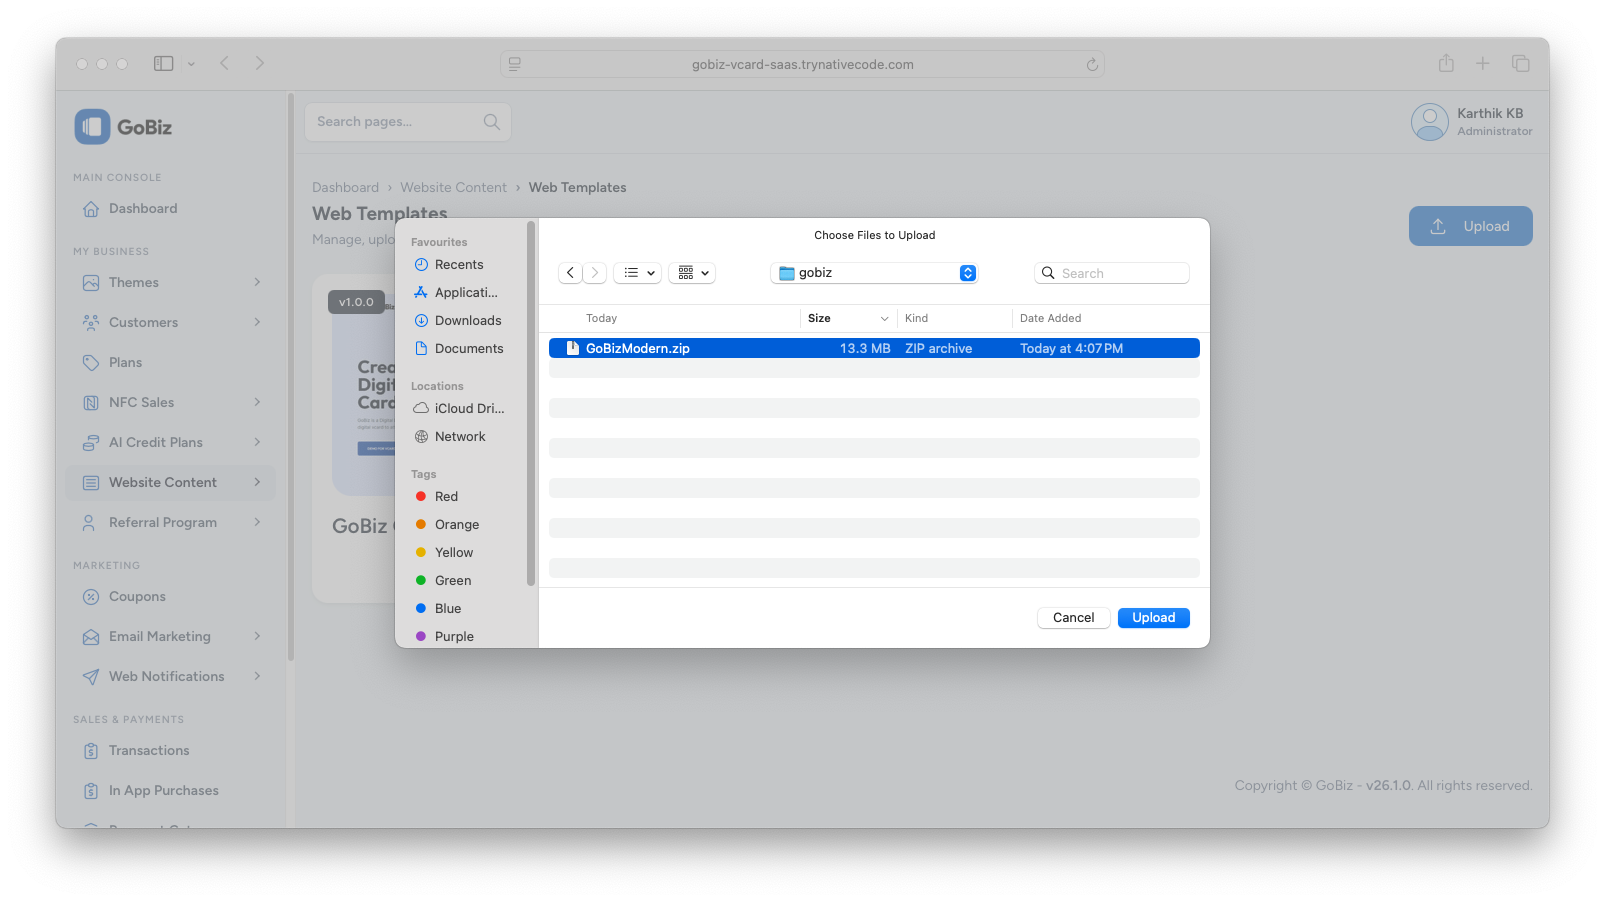Expand the Referral Program chevron
The height and width of the screenshot is (902, 1605).
click(x=257, y=522)
